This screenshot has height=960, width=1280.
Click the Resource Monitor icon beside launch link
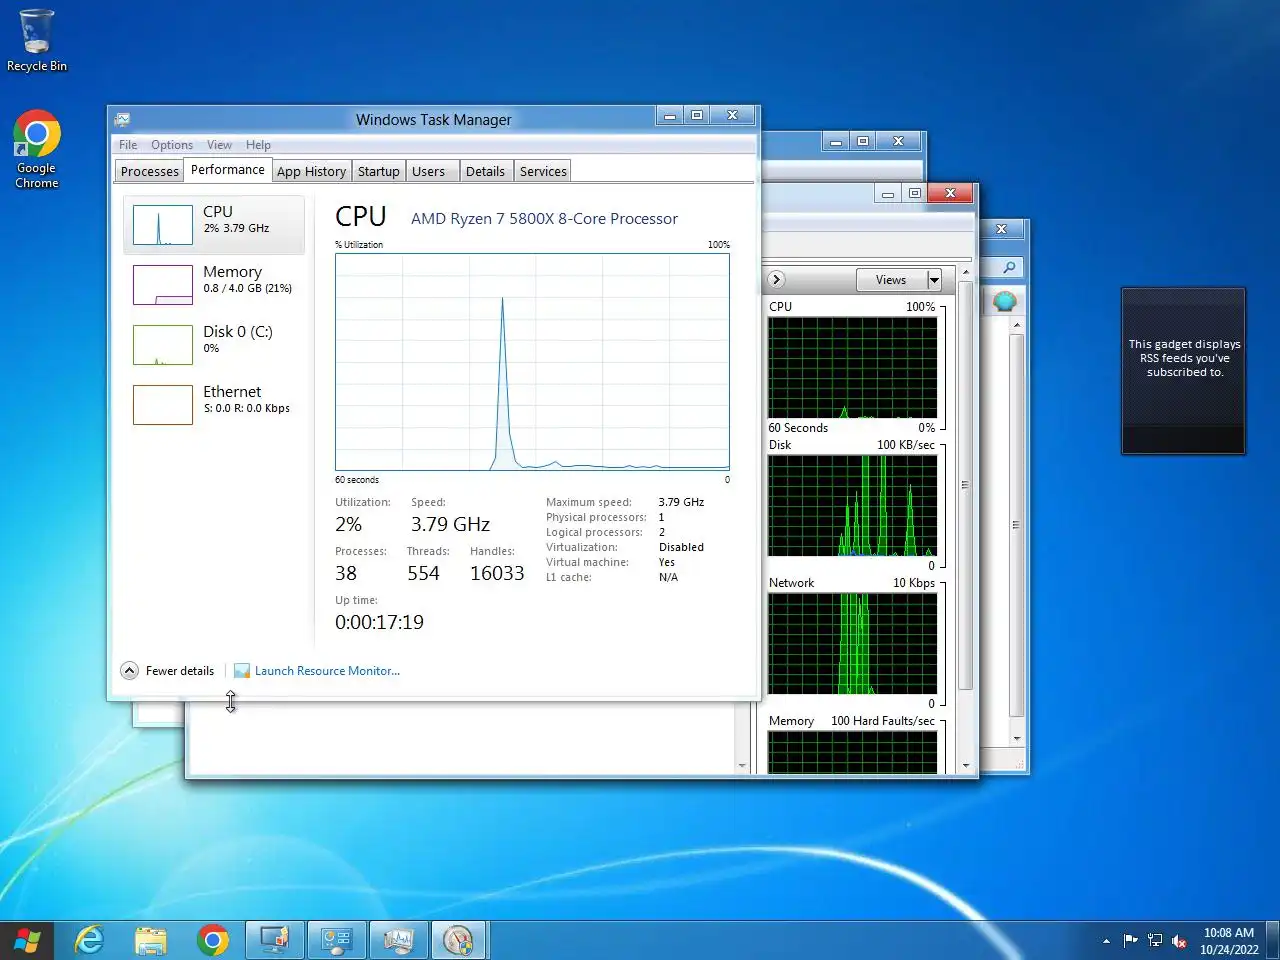click(242, 671)
